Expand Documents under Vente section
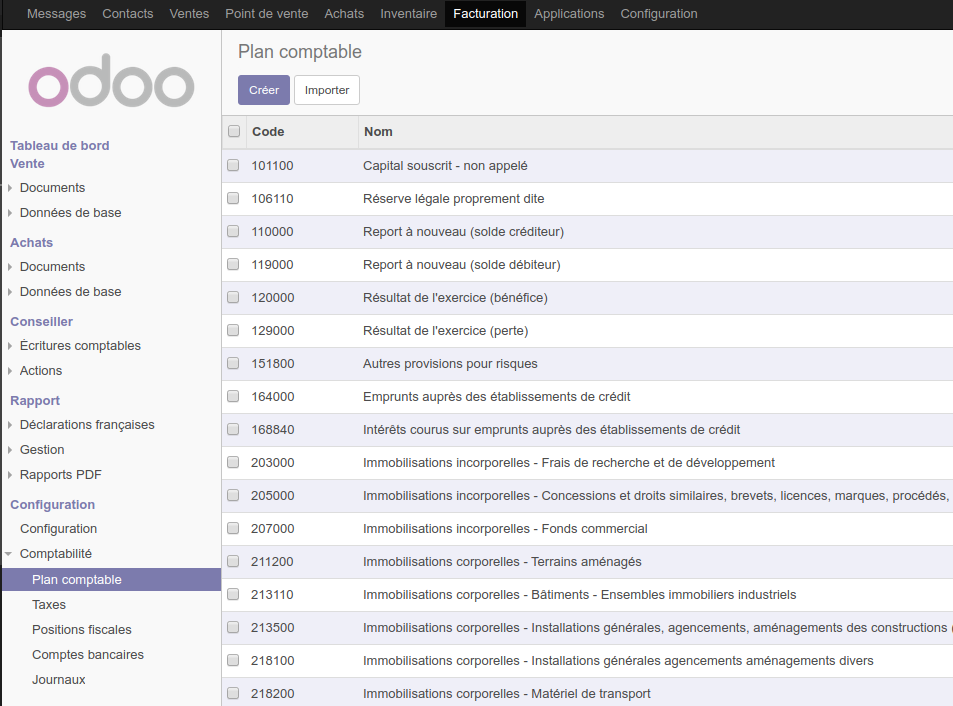 click(x=52, y=188)
